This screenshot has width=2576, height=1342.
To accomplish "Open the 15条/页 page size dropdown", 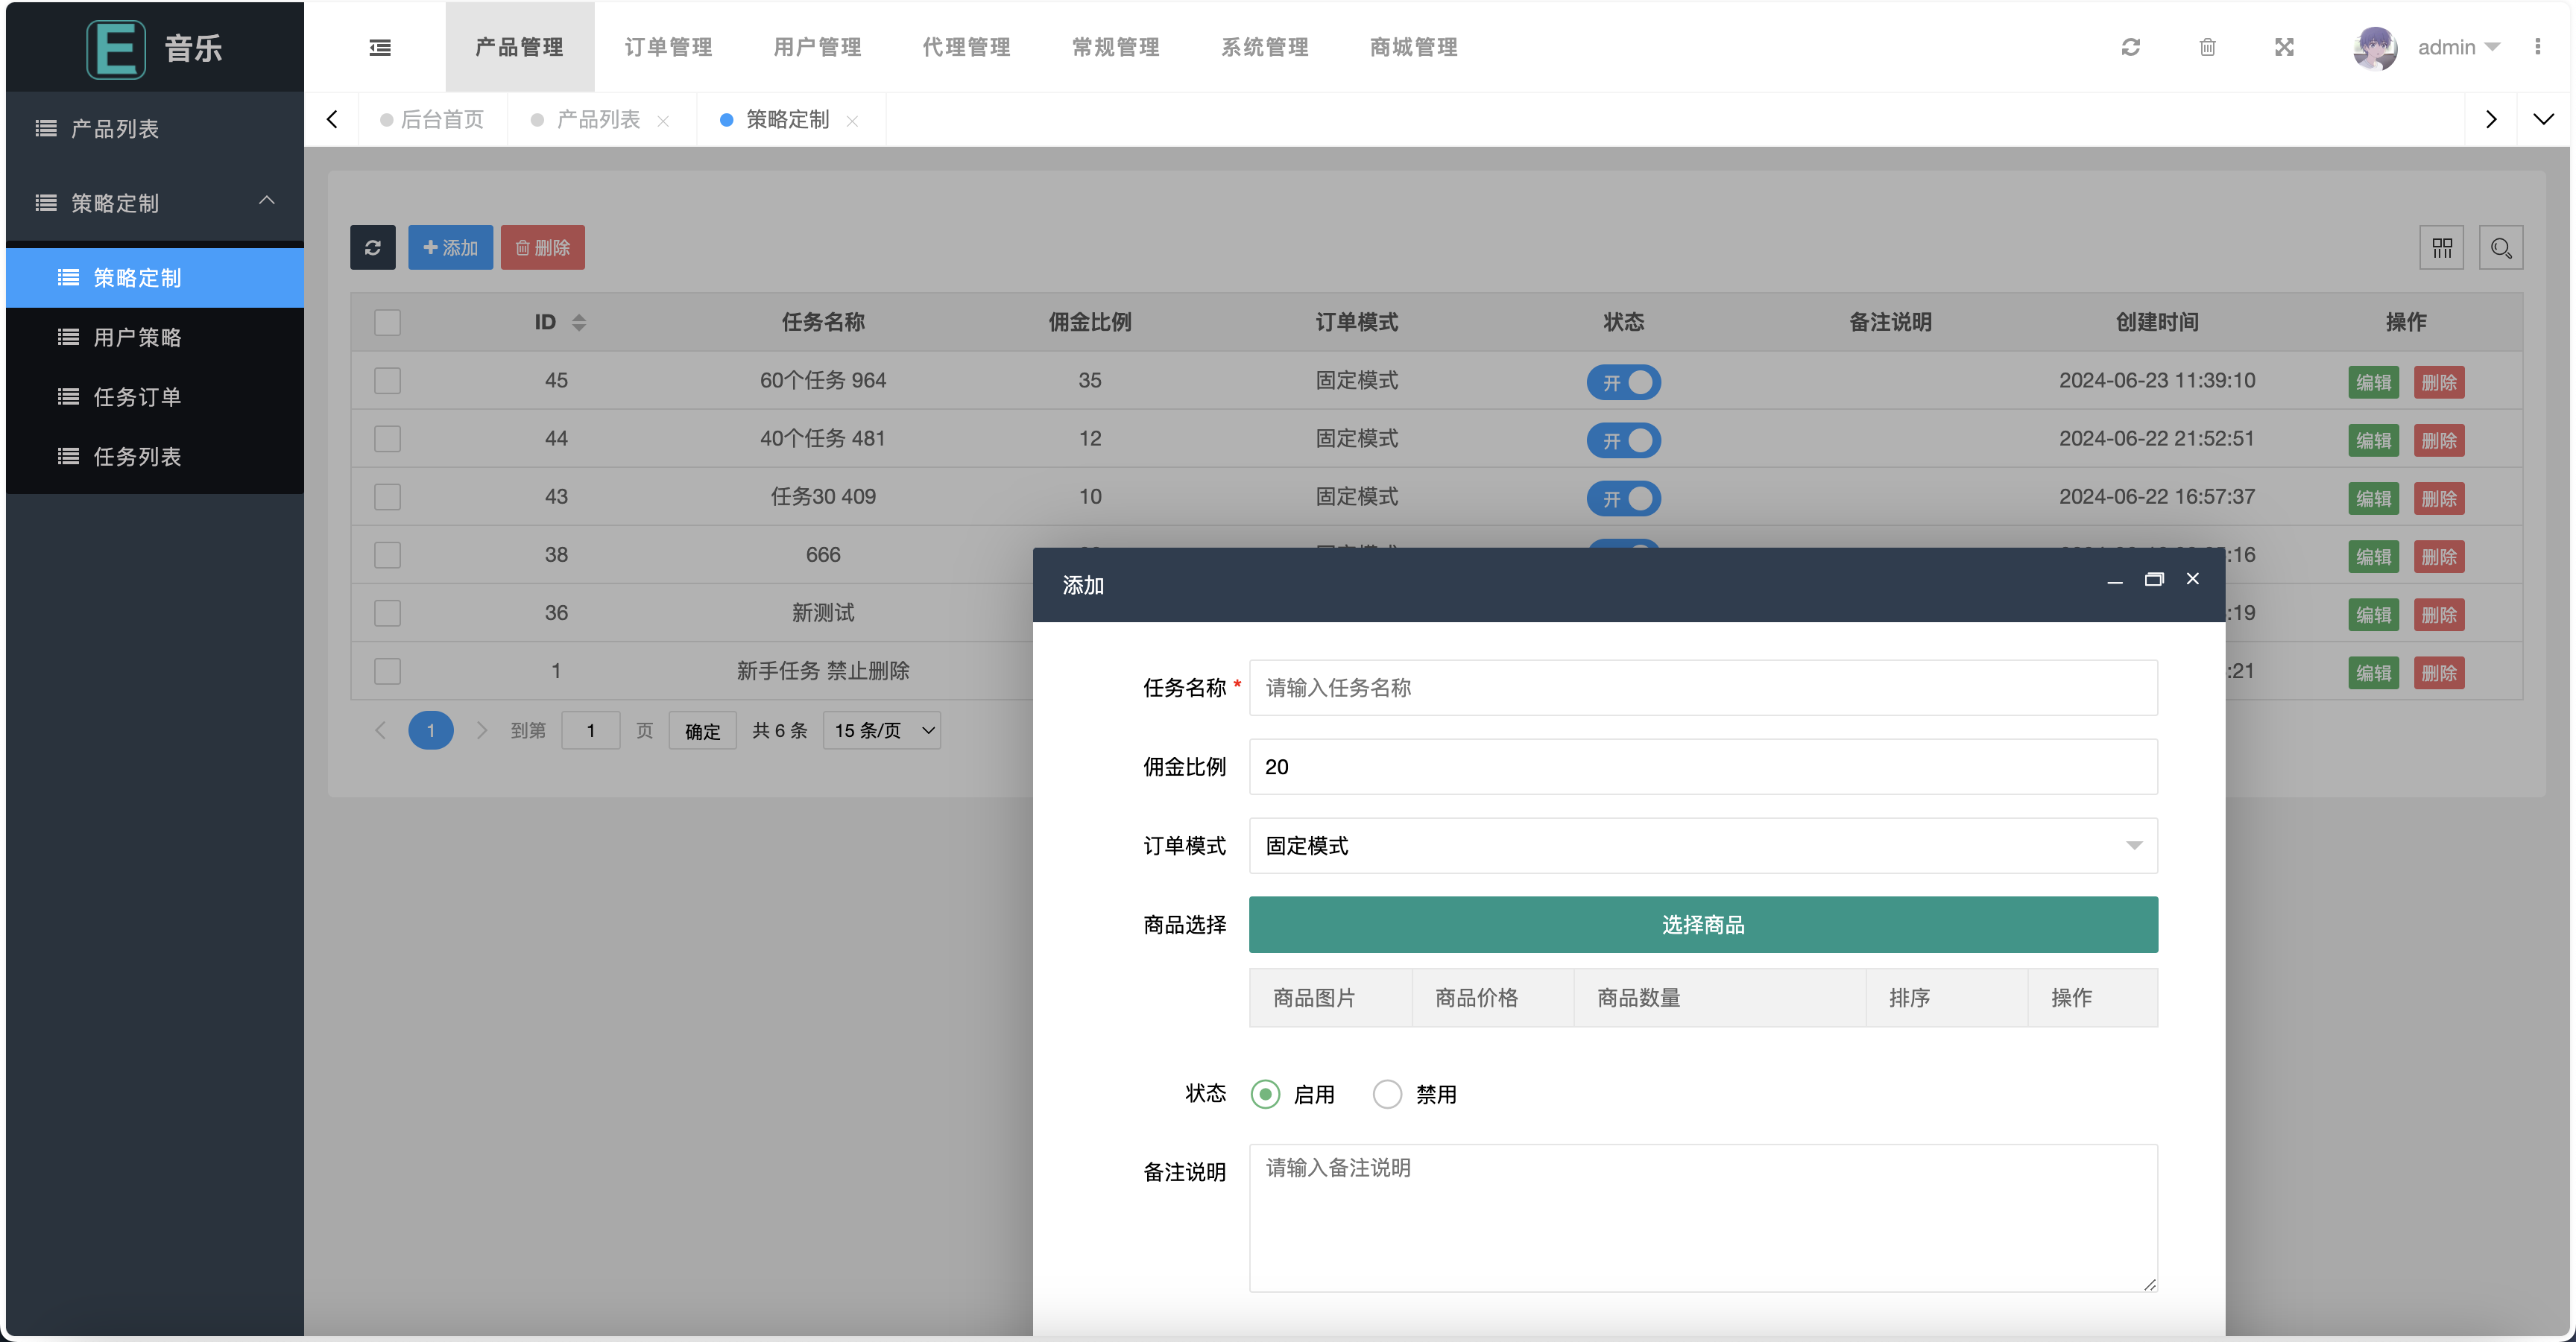I will point(881,730).
